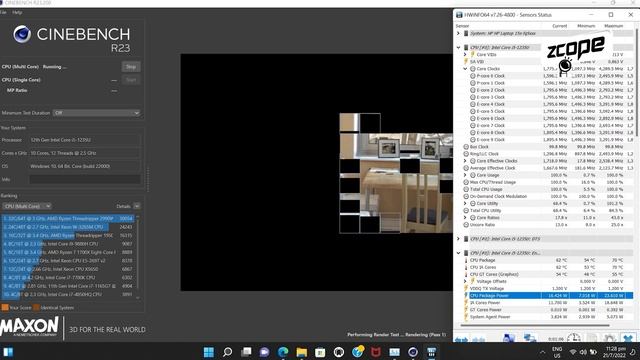Viewport: 640px width, 360px height.
Task: Select the Intel Xeon CPU E5-2697 v2 row
Action: 68,260
